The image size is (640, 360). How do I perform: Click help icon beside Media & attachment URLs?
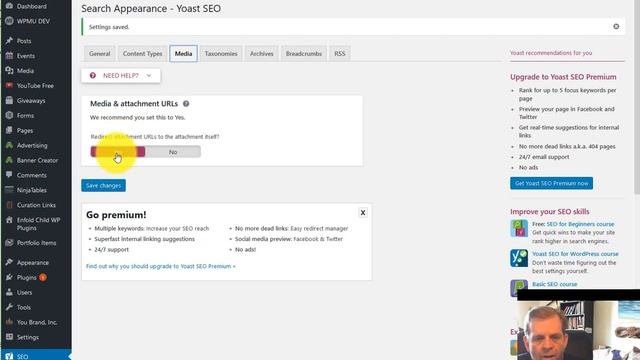[186, 104]
